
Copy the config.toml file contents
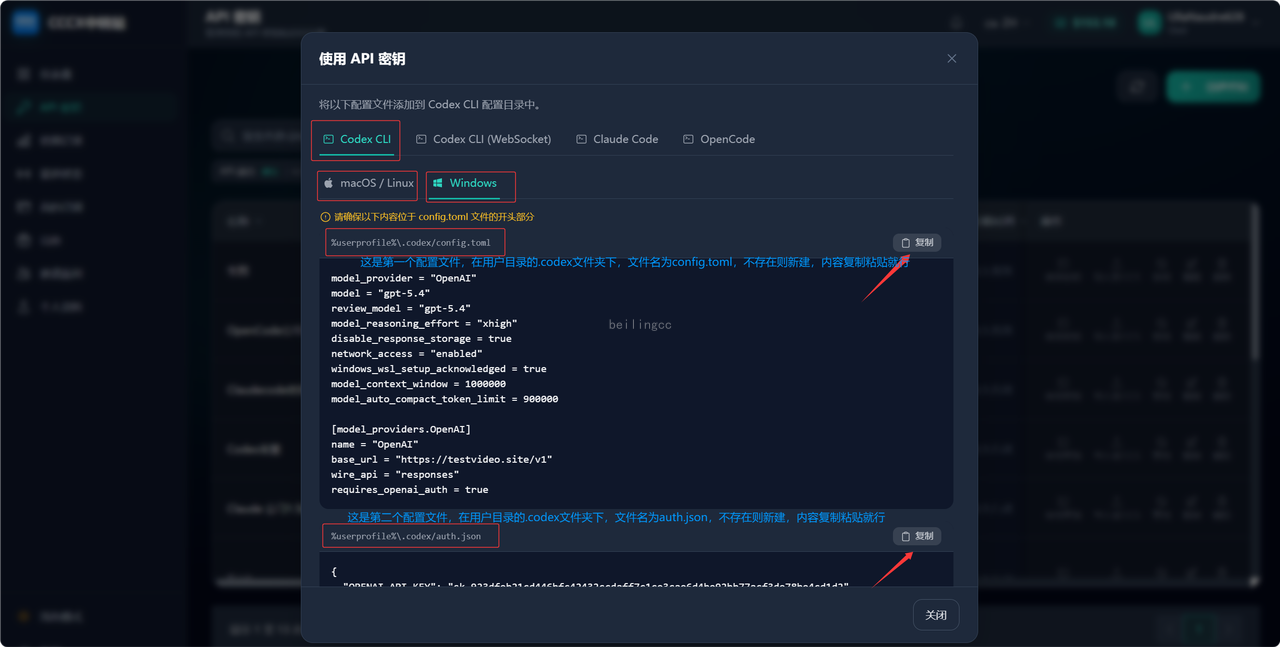click(917, 242)
